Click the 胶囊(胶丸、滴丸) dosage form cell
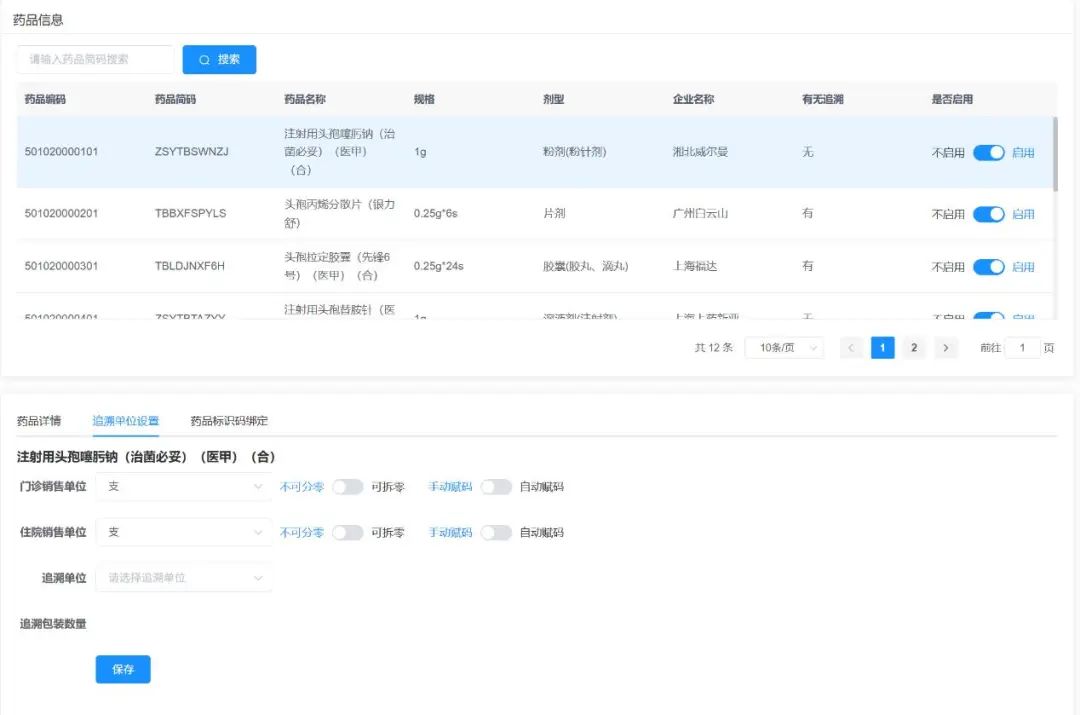 [585, 266]
